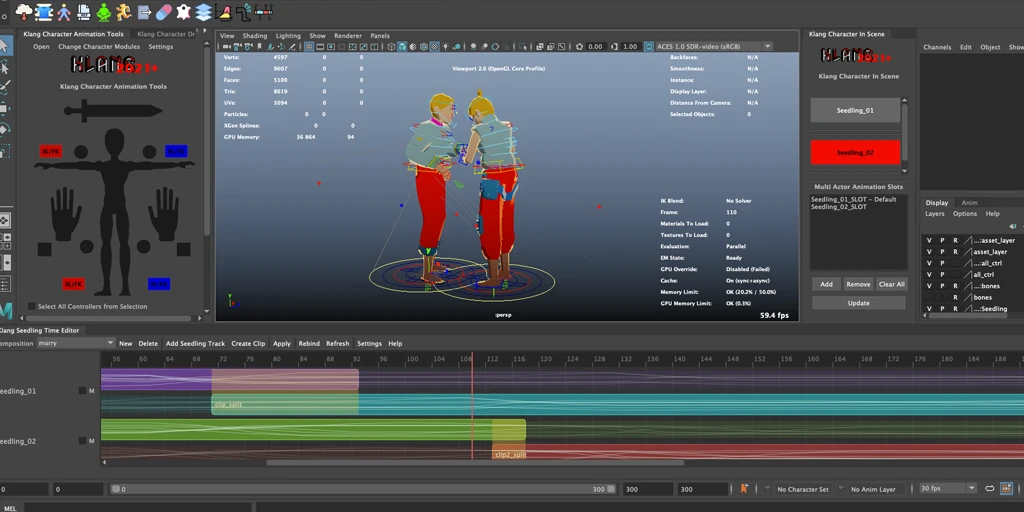Viewport: 1024px width, 512px height.
Task: Open the viewport Panels menu
Action: point(379,36)
